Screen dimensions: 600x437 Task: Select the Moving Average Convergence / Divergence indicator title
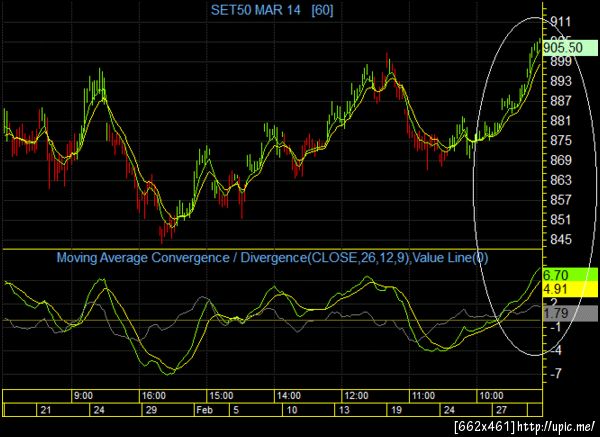click(x=272, y=258)
